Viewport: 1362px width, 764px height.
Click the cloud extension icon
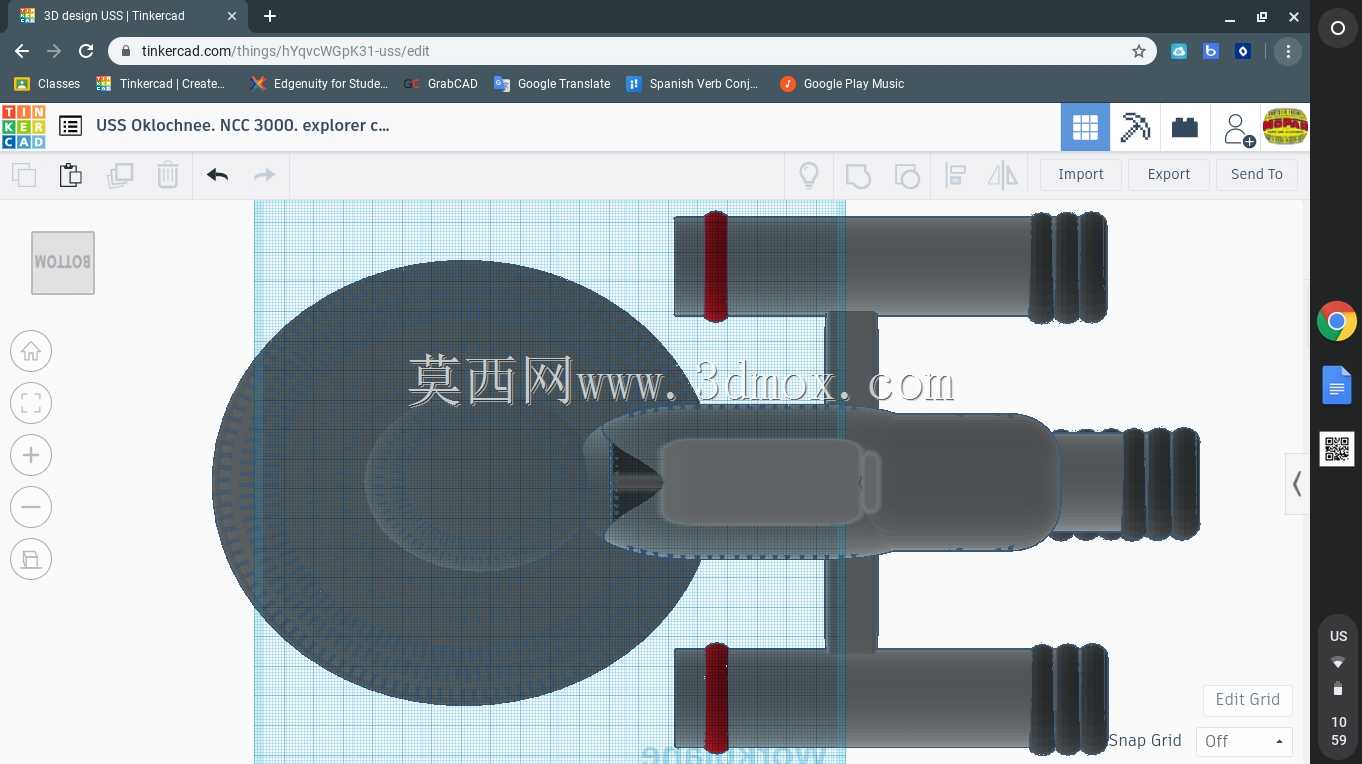(1179, 51)
